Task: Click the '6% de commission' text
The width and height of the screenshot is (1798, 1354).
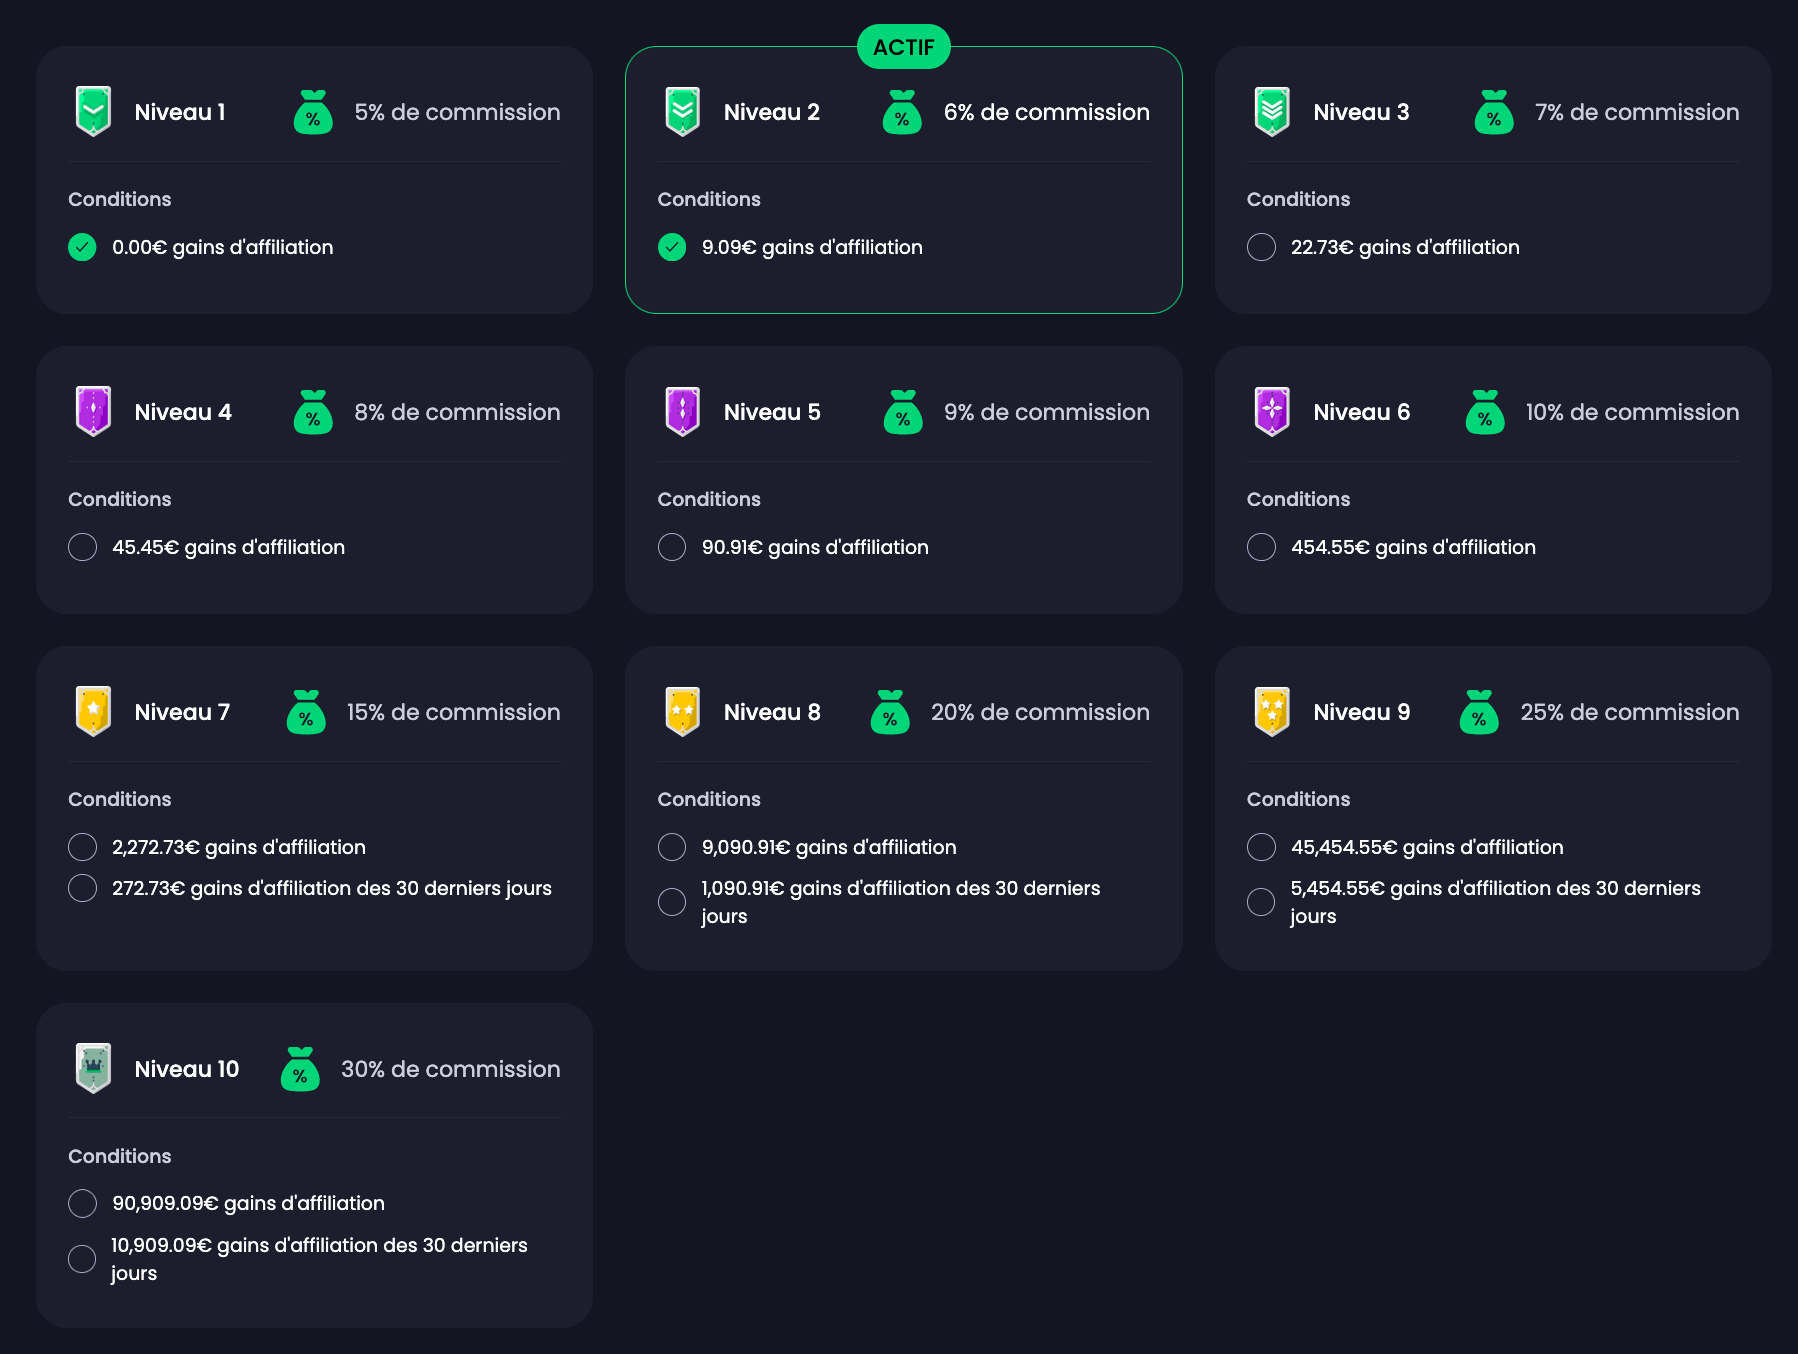Action: coord(1047,112)
